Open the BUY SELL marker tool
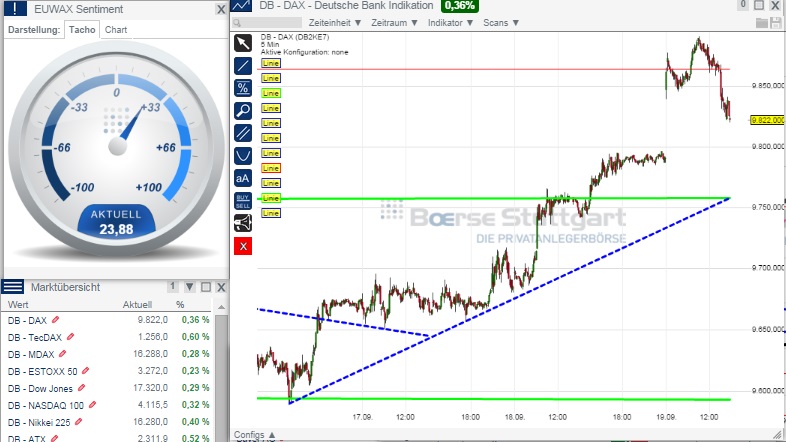Screen dimensions: 786x442 (243, 201)
